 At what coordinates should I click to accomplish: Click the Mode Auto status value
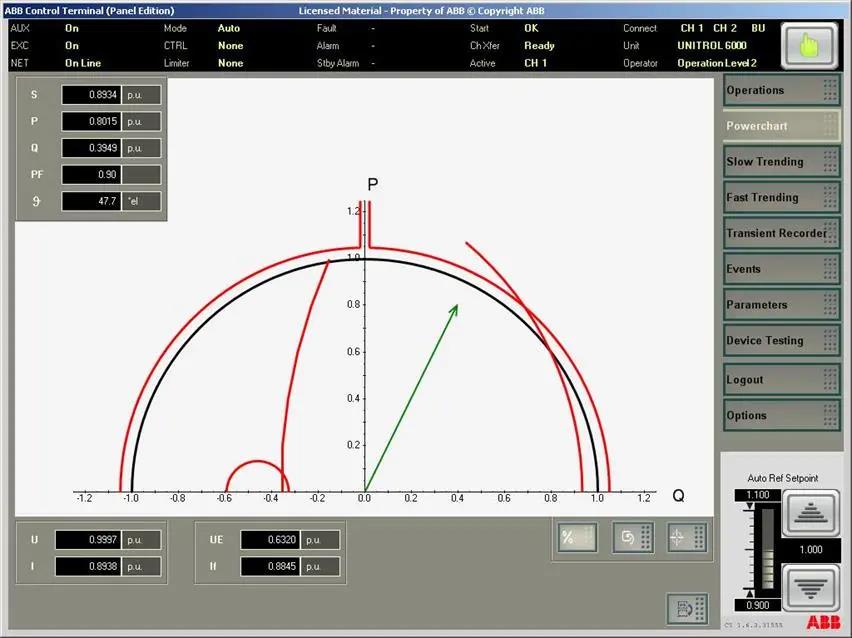tap(229, 28)
